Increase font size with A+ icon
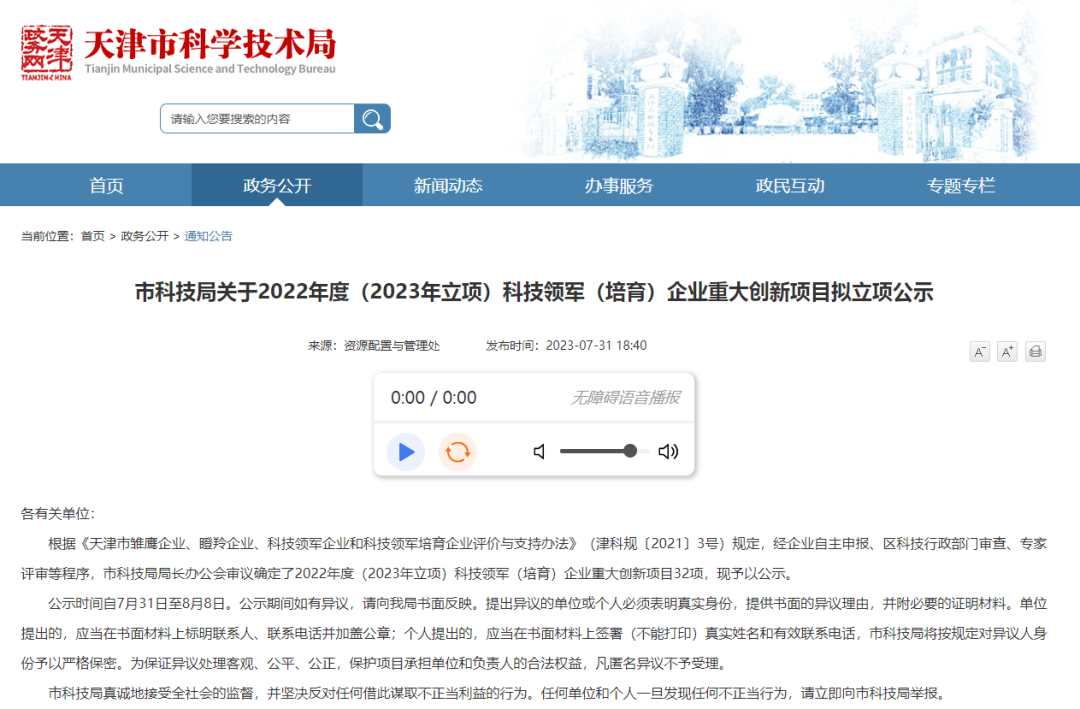Screen dimensions: 1080x709 1007,351
